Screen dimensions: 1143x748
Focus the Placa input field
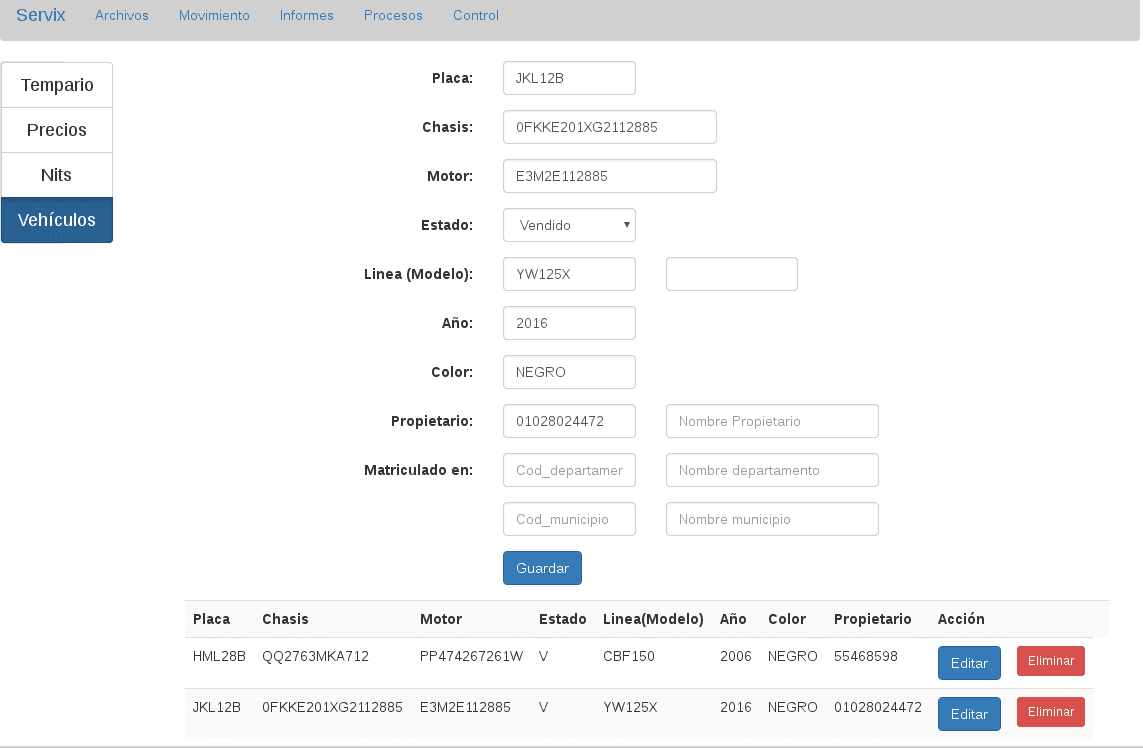point(569,78)
